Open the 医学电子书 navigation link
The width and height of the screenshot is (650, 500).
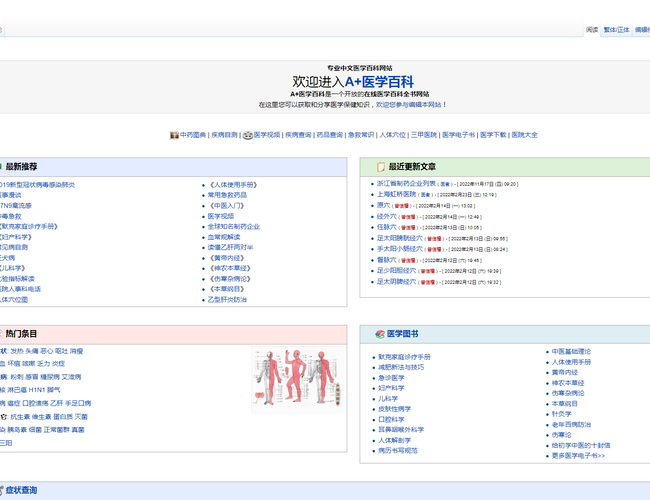tap(459, 134)
